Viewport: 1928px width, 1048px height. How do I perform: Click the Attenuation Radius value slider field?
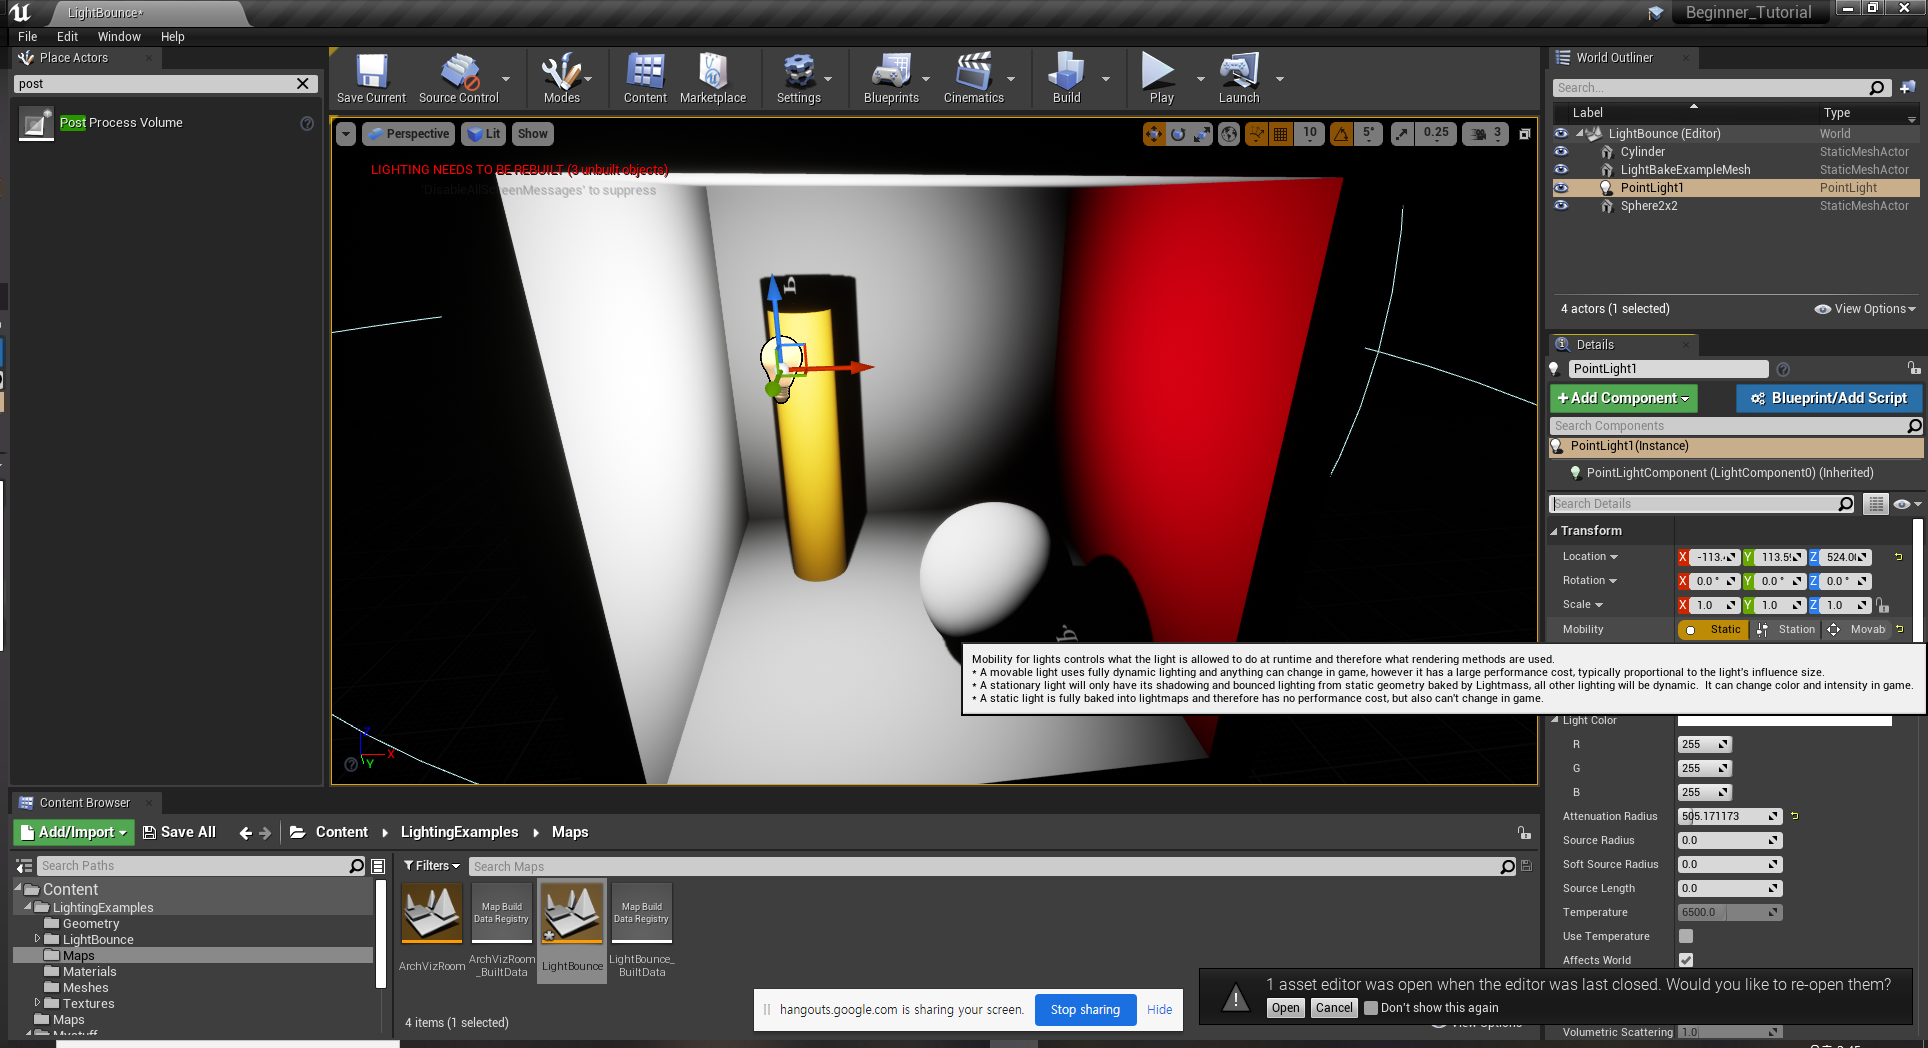coord(1730,817)
